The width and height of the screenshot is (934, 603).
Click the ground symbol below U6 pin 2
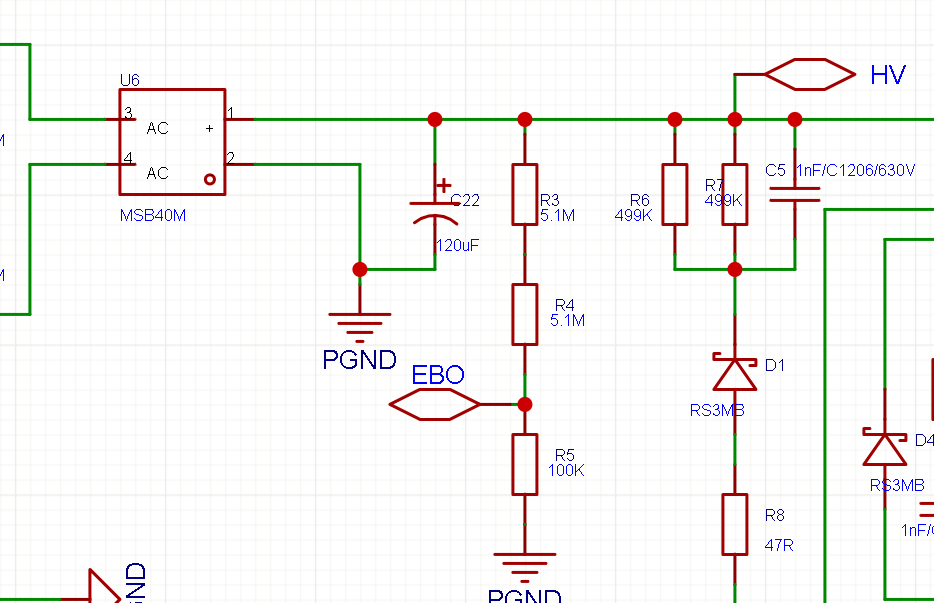point(360,322)
